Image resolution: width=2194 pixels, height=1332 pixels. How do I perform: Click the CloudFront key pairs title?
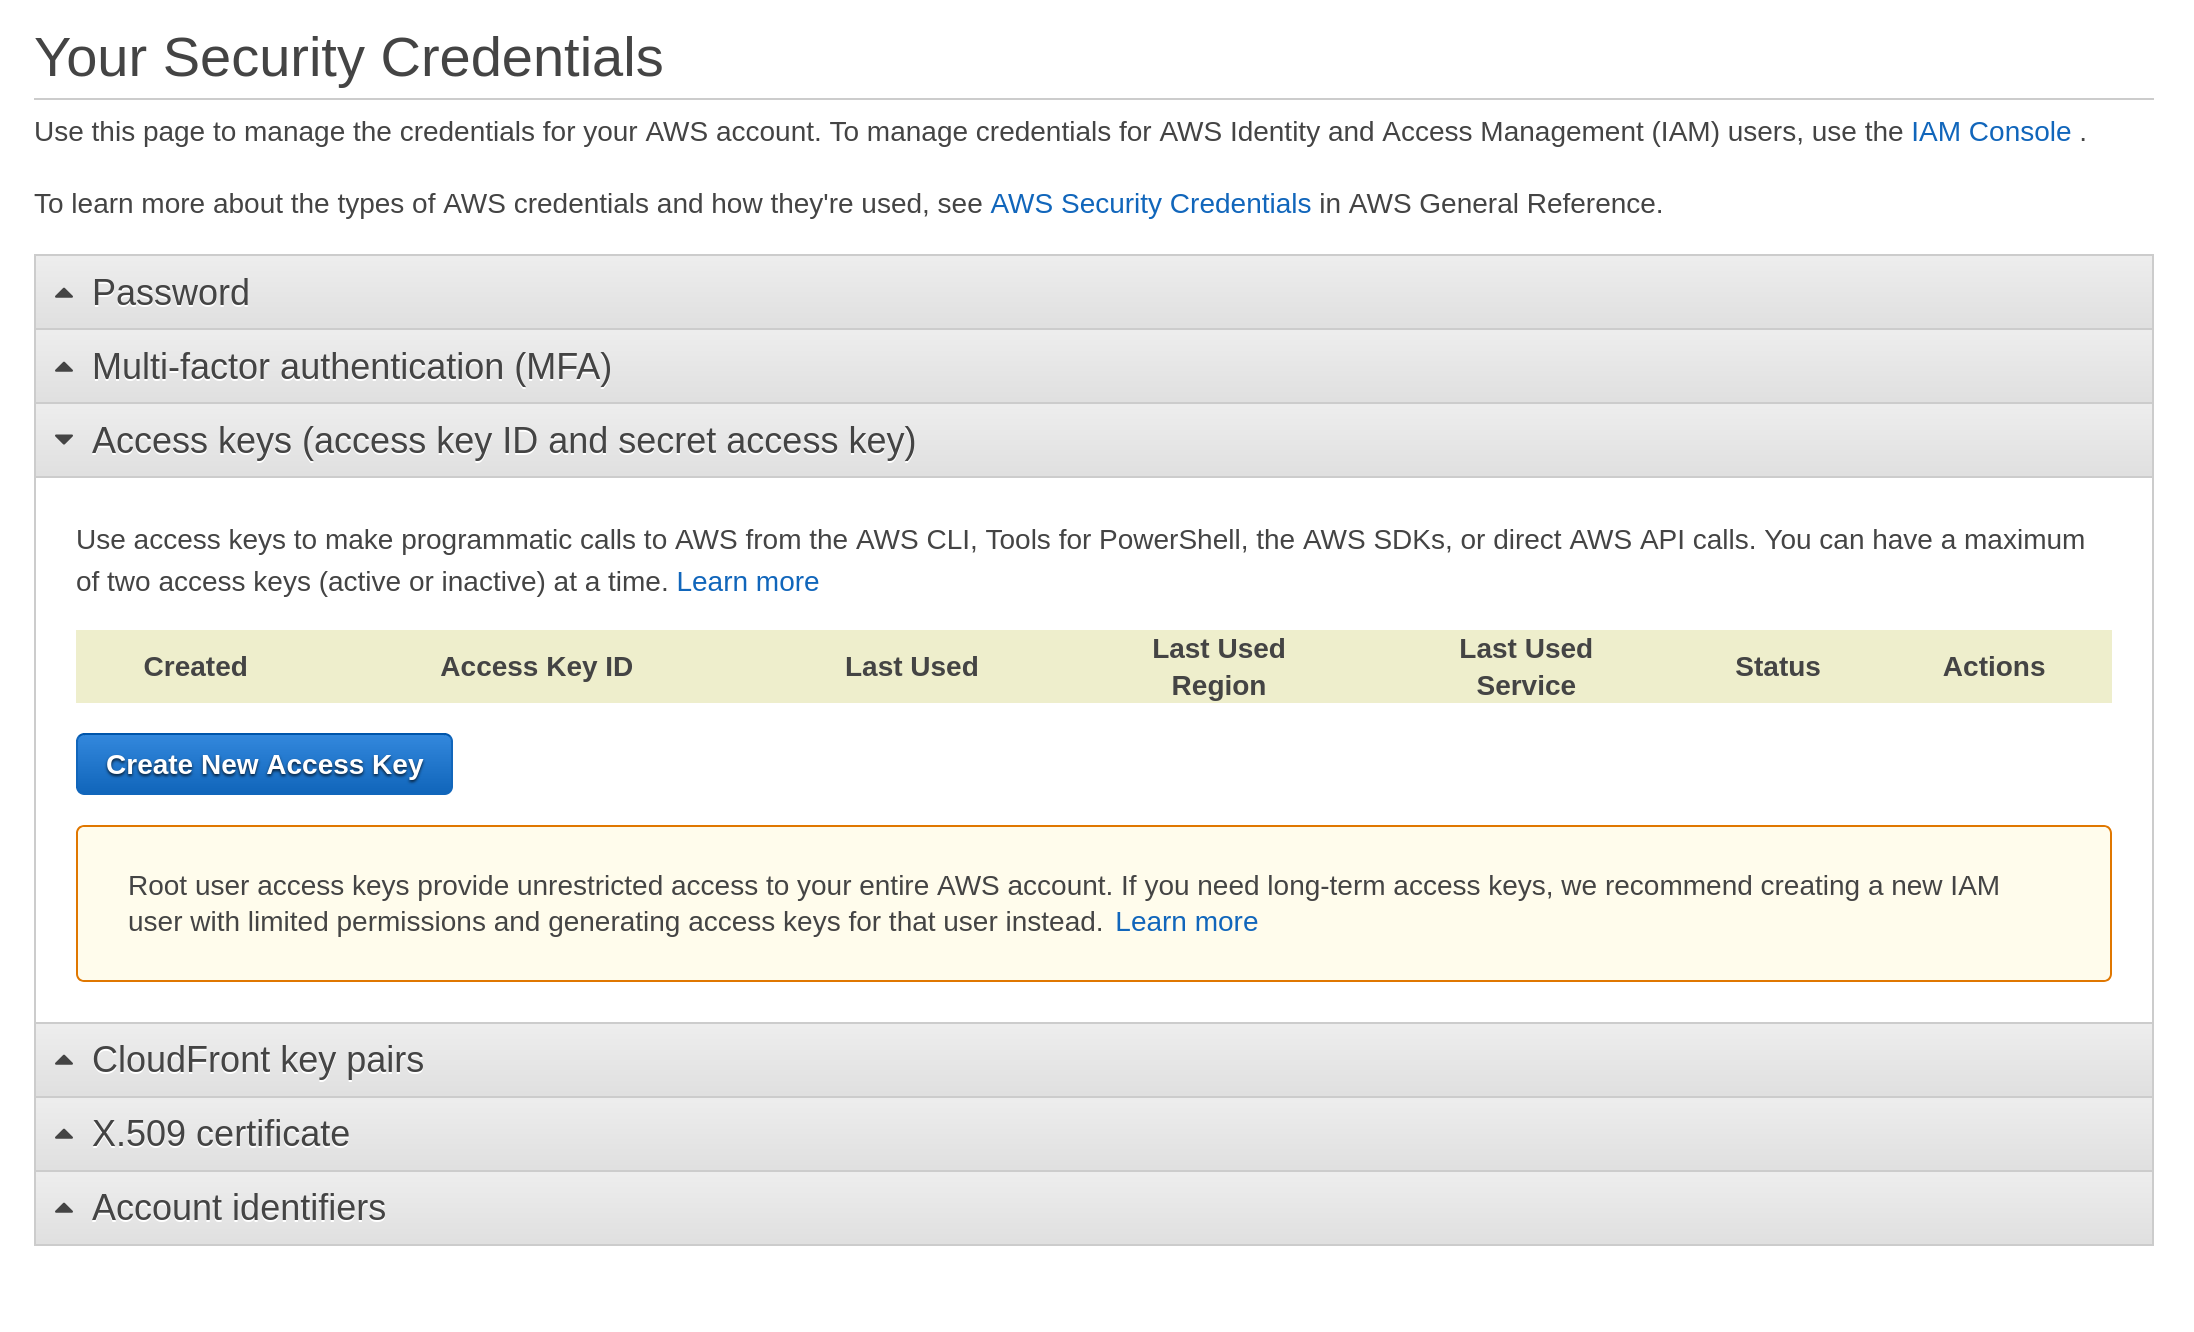[x=258, y=1060]
